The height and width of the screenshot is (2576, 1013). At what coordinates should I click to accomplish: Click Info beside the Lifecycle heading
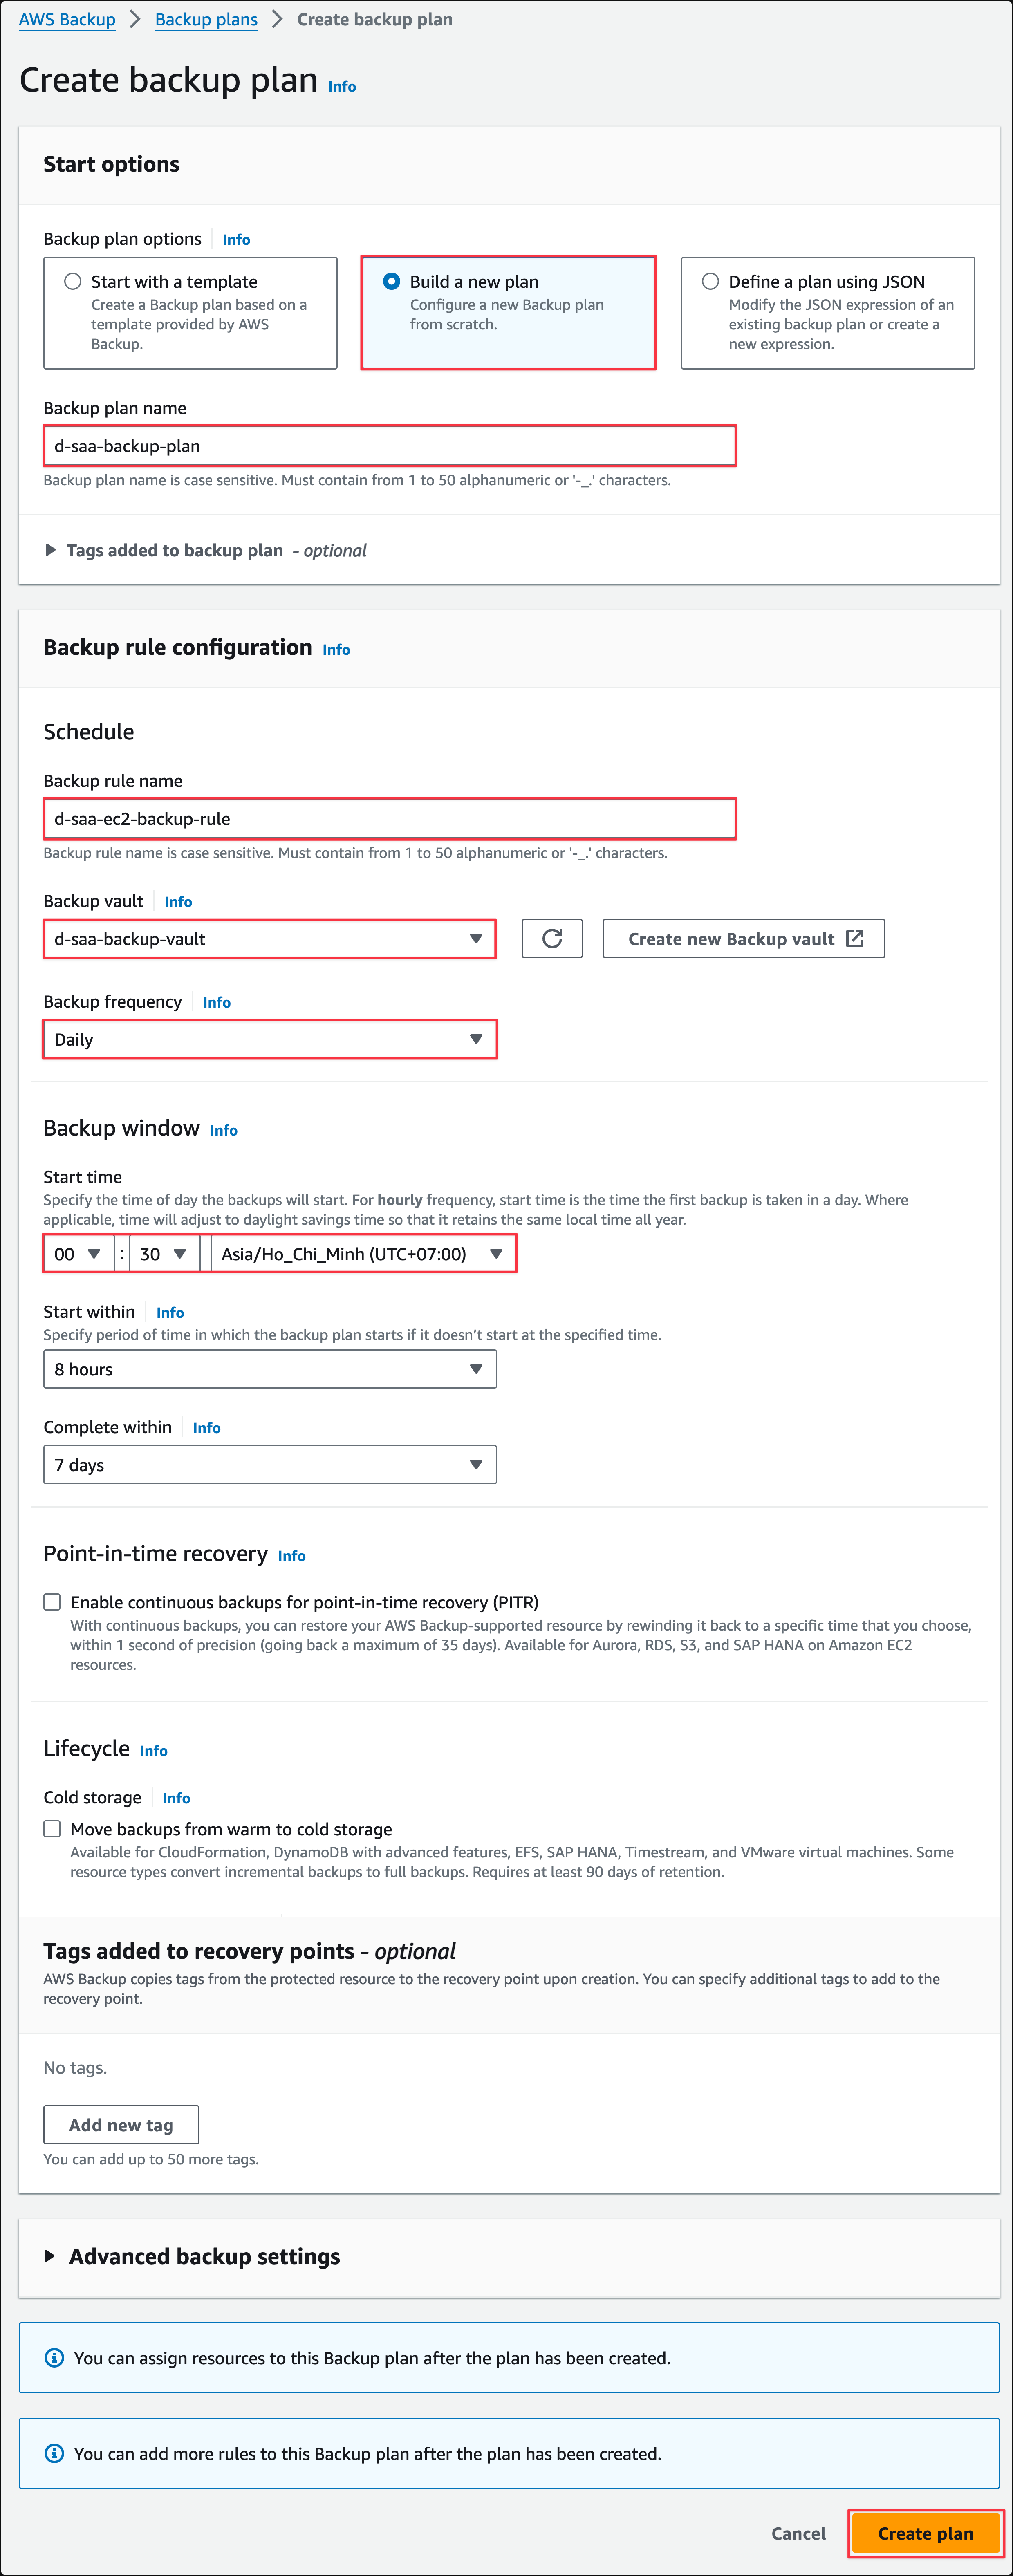pyautogui.click(x=153, y=1751)
